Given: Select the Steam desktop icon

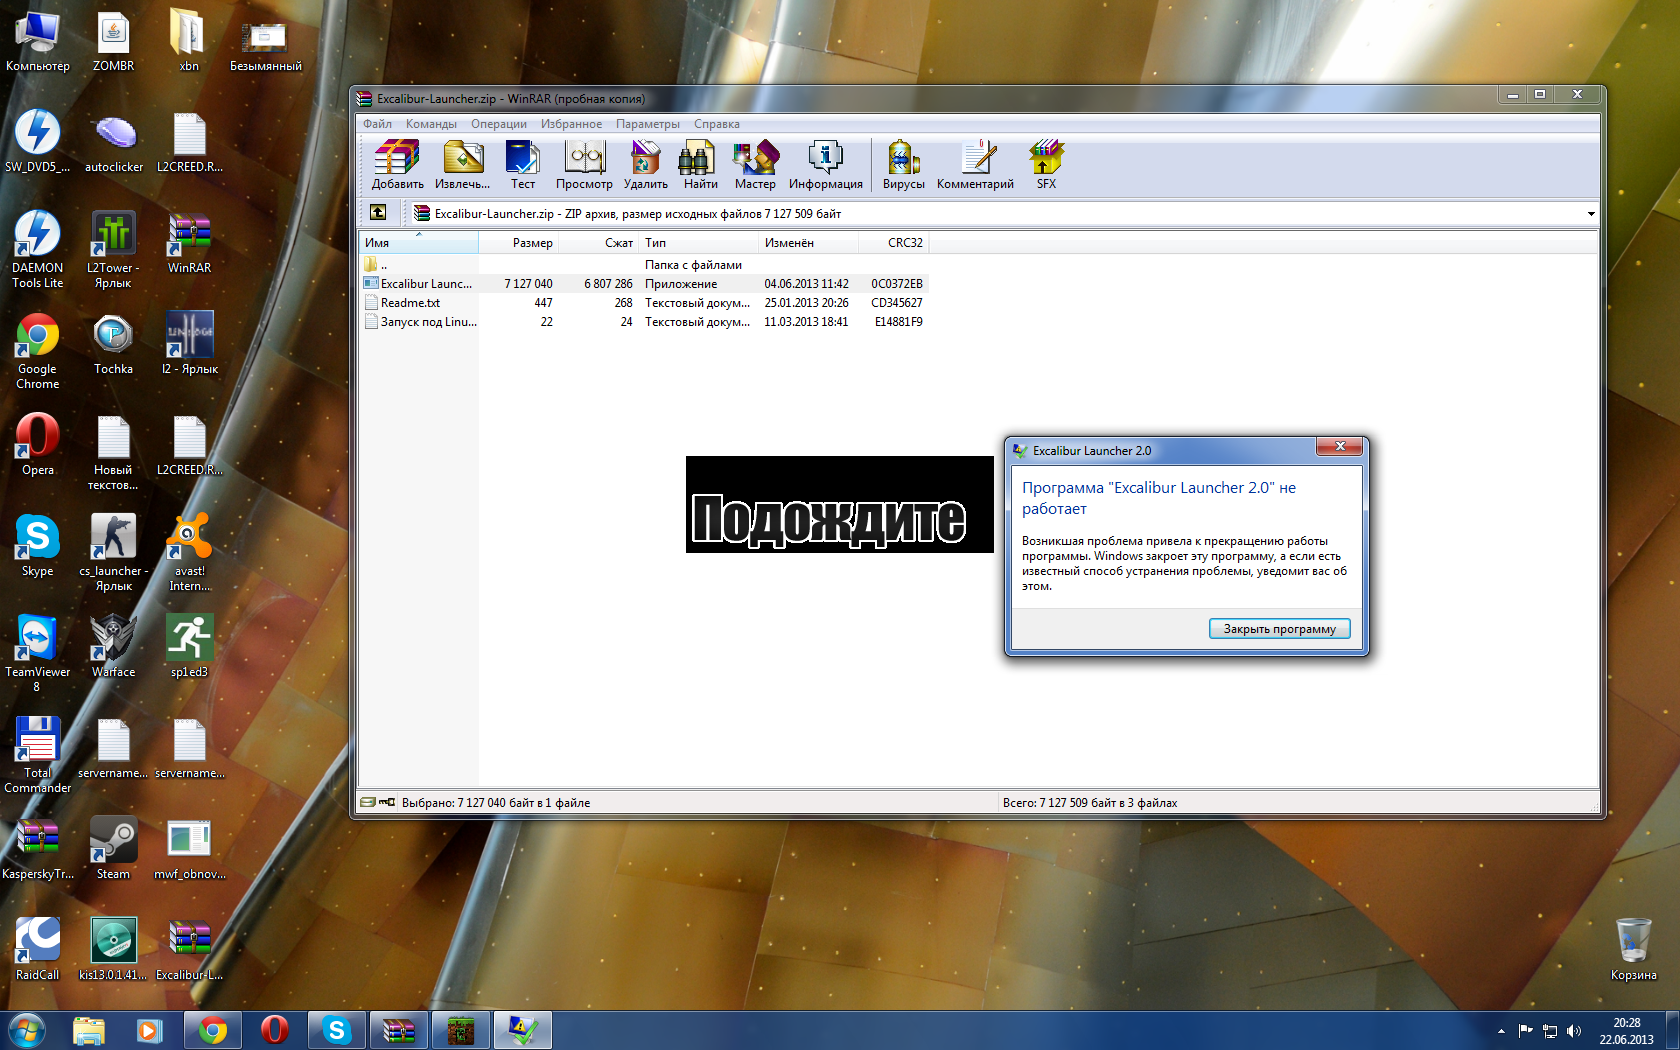Looking at the screenshot, I should pyautogui.click(x=113, y=849).
